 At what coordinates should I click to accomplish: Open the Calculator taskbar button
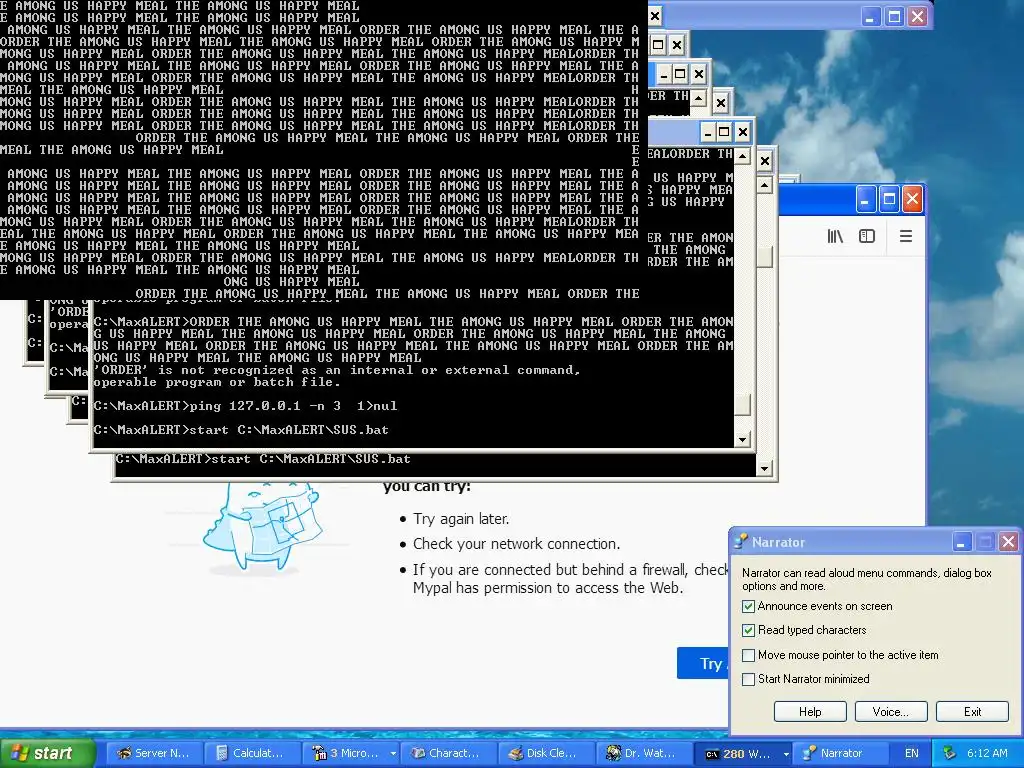coord(251,753)
